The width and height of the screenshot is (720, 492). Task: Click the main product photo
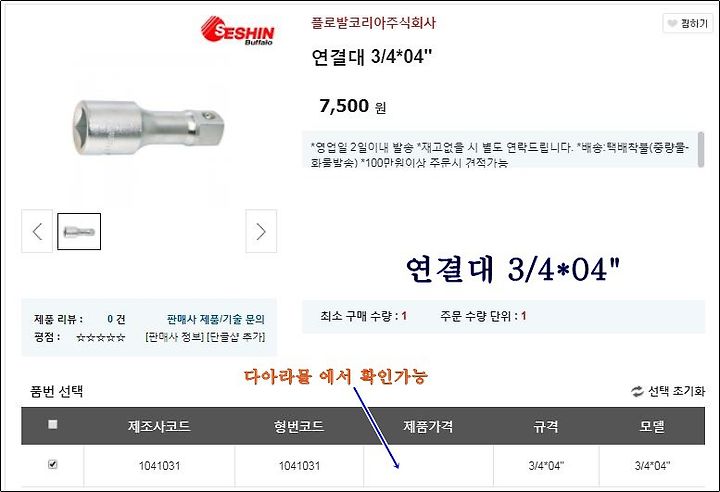click(149, 127)
